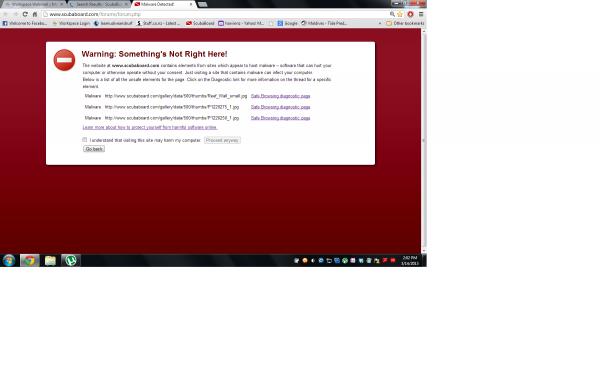Click 'Learn more about how to protect yourself' link
The height and width of the screenshot is (377, 600).
coord(150,127)
